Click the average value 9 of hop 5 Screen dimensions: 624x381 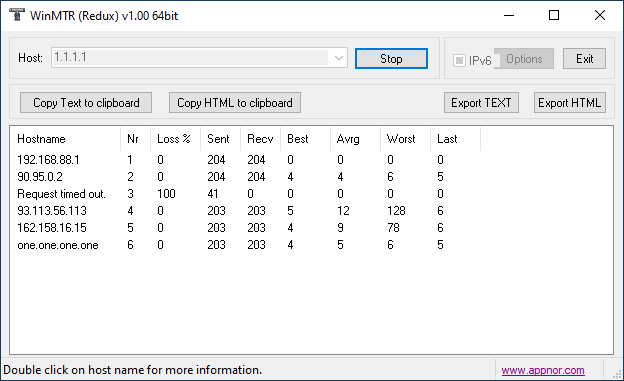coord(340,228)
